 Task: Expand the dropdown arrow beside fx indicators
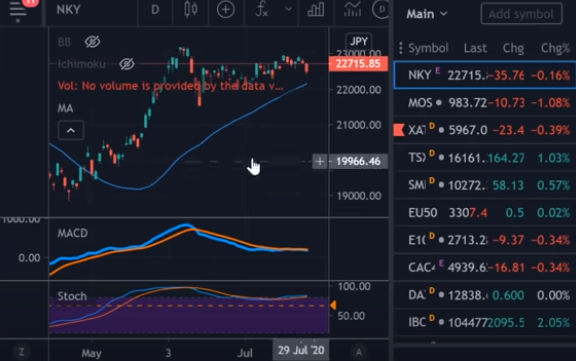(x=289, y=9)
